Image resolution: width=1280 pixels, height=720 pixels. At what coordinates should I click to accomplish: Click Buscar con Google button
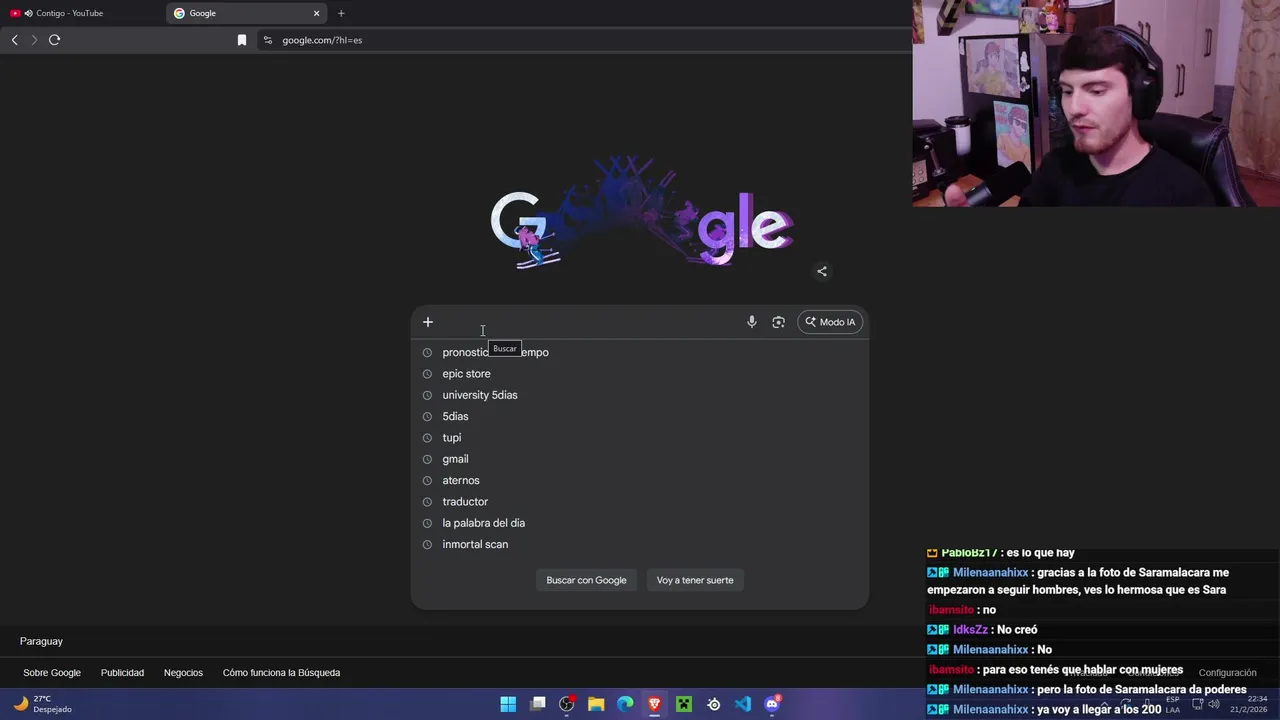point(586,580)
